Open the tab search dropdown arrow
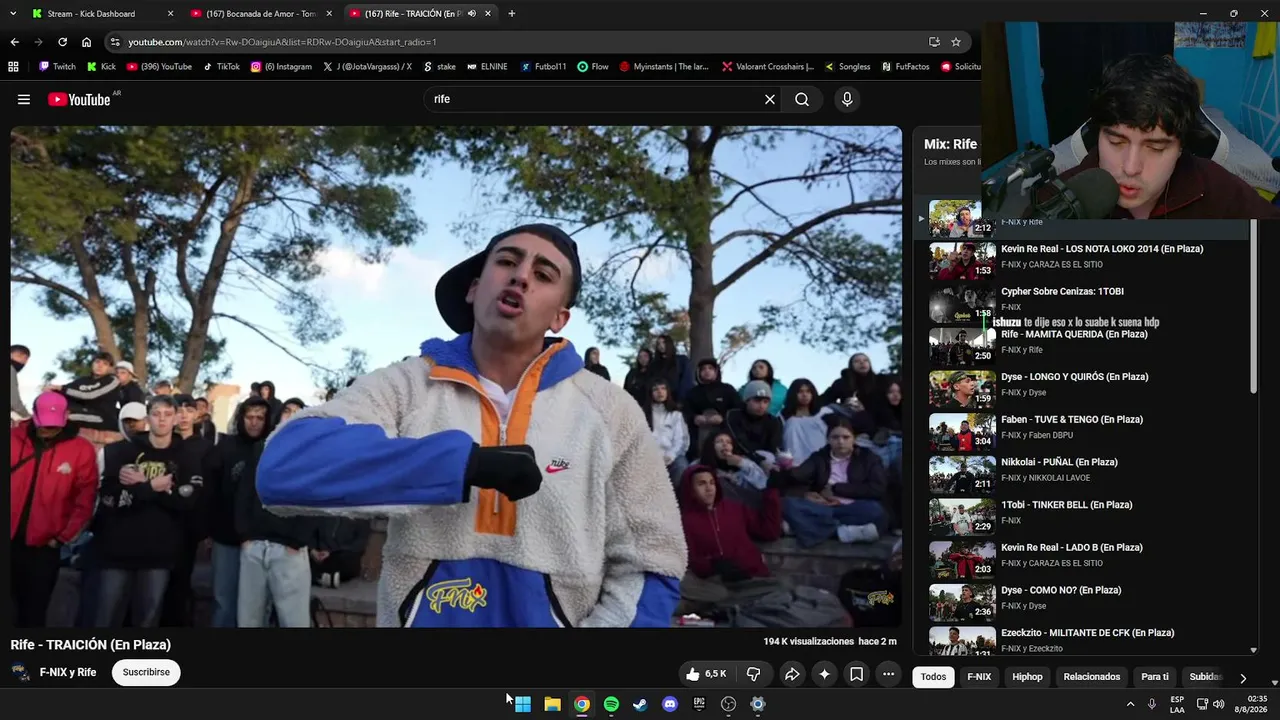 pos(13,14)
